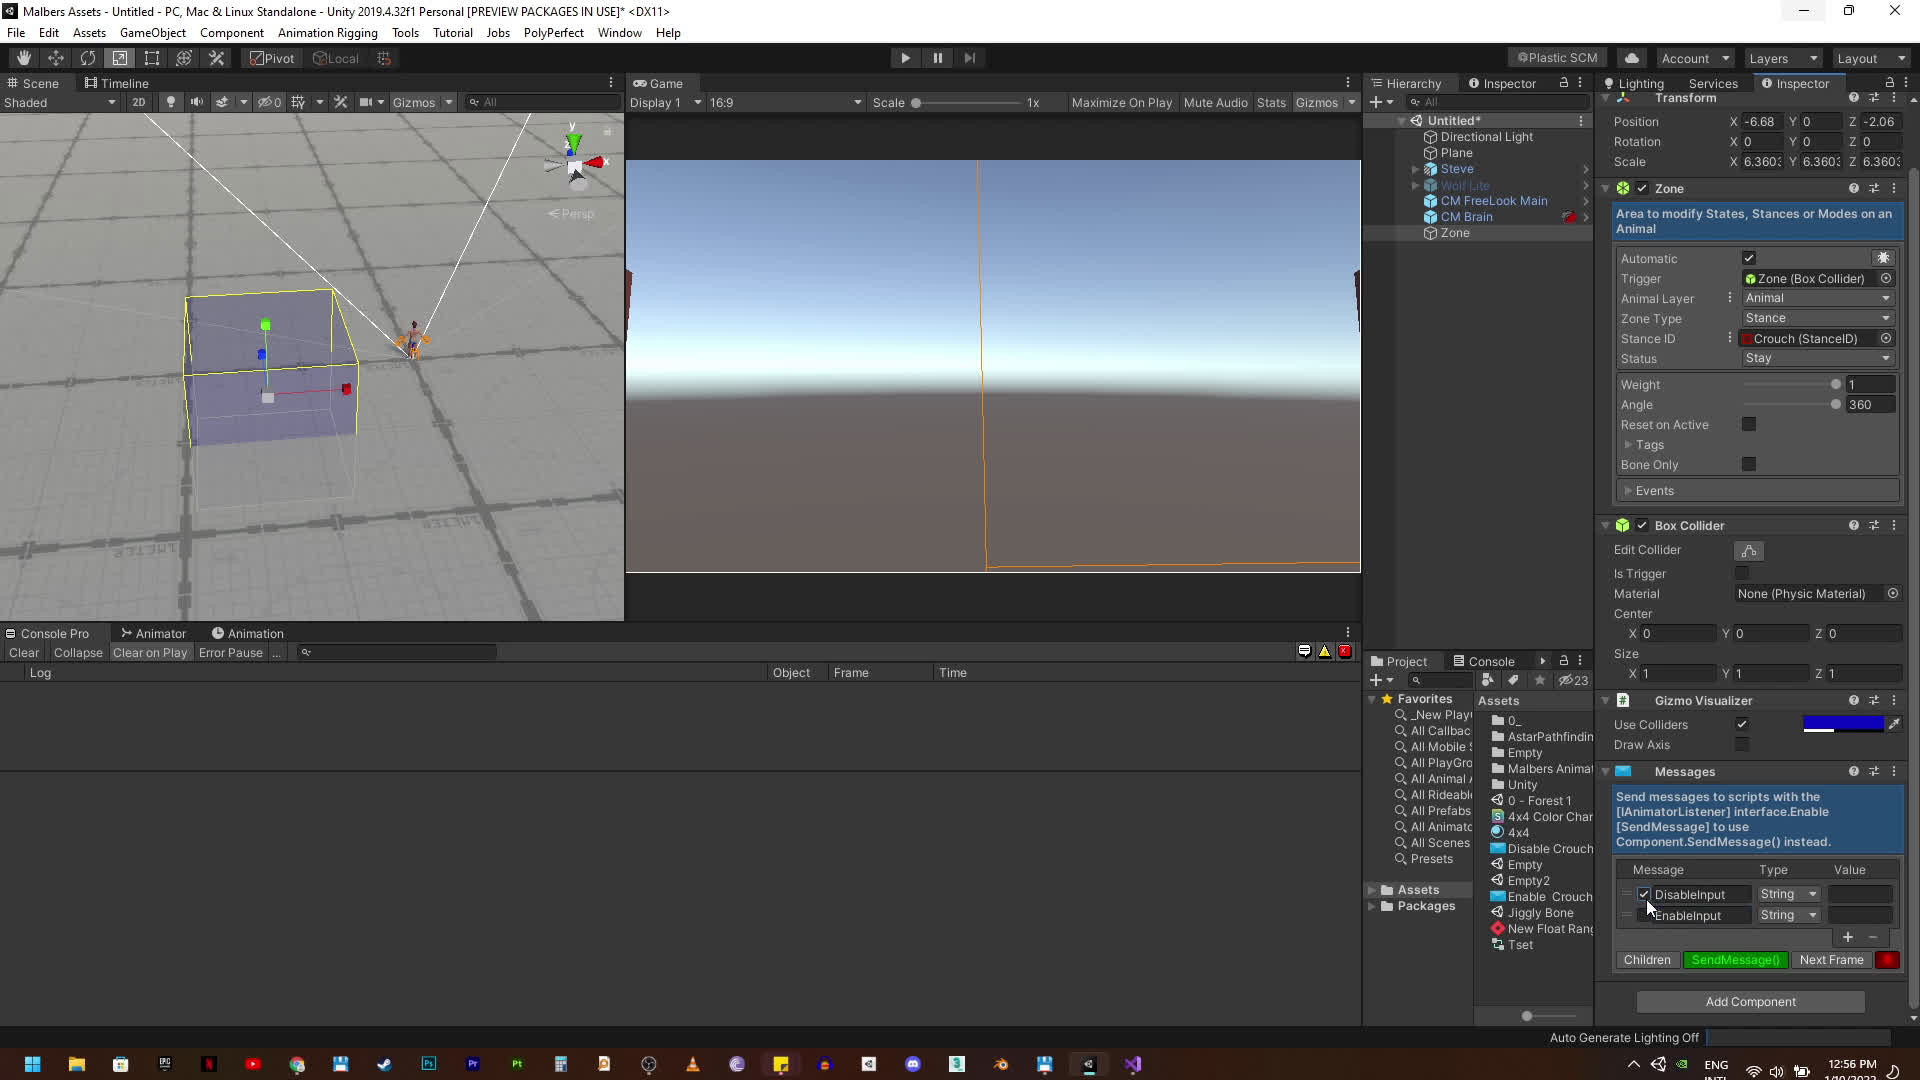Toggle the Automatic checkbox in Zone
Screen dimensions: 1920x1080
(1748, 258)
